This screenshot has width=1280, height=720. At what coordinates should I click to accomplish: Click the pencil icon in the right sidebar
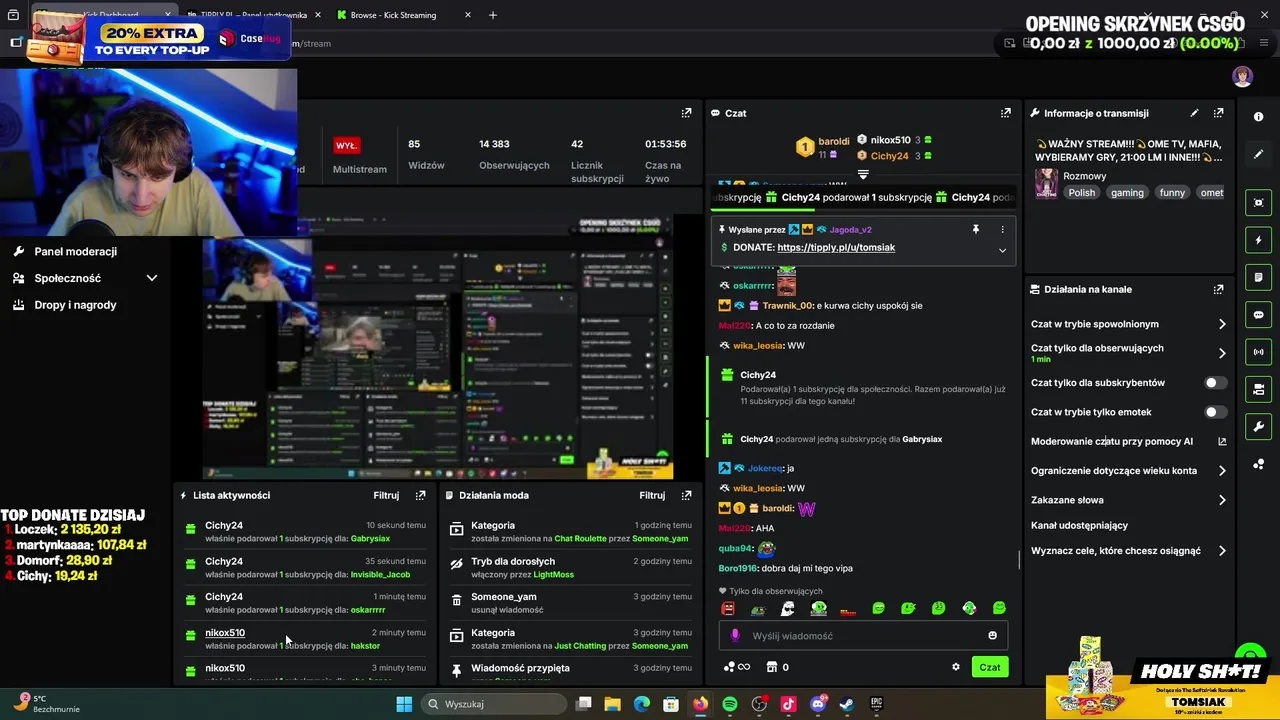click(x=1258, y=154)
